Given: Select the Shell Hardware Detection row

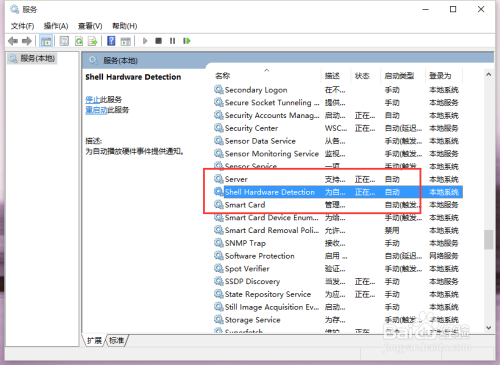Looking at the screenshot, I should point(337,192).
